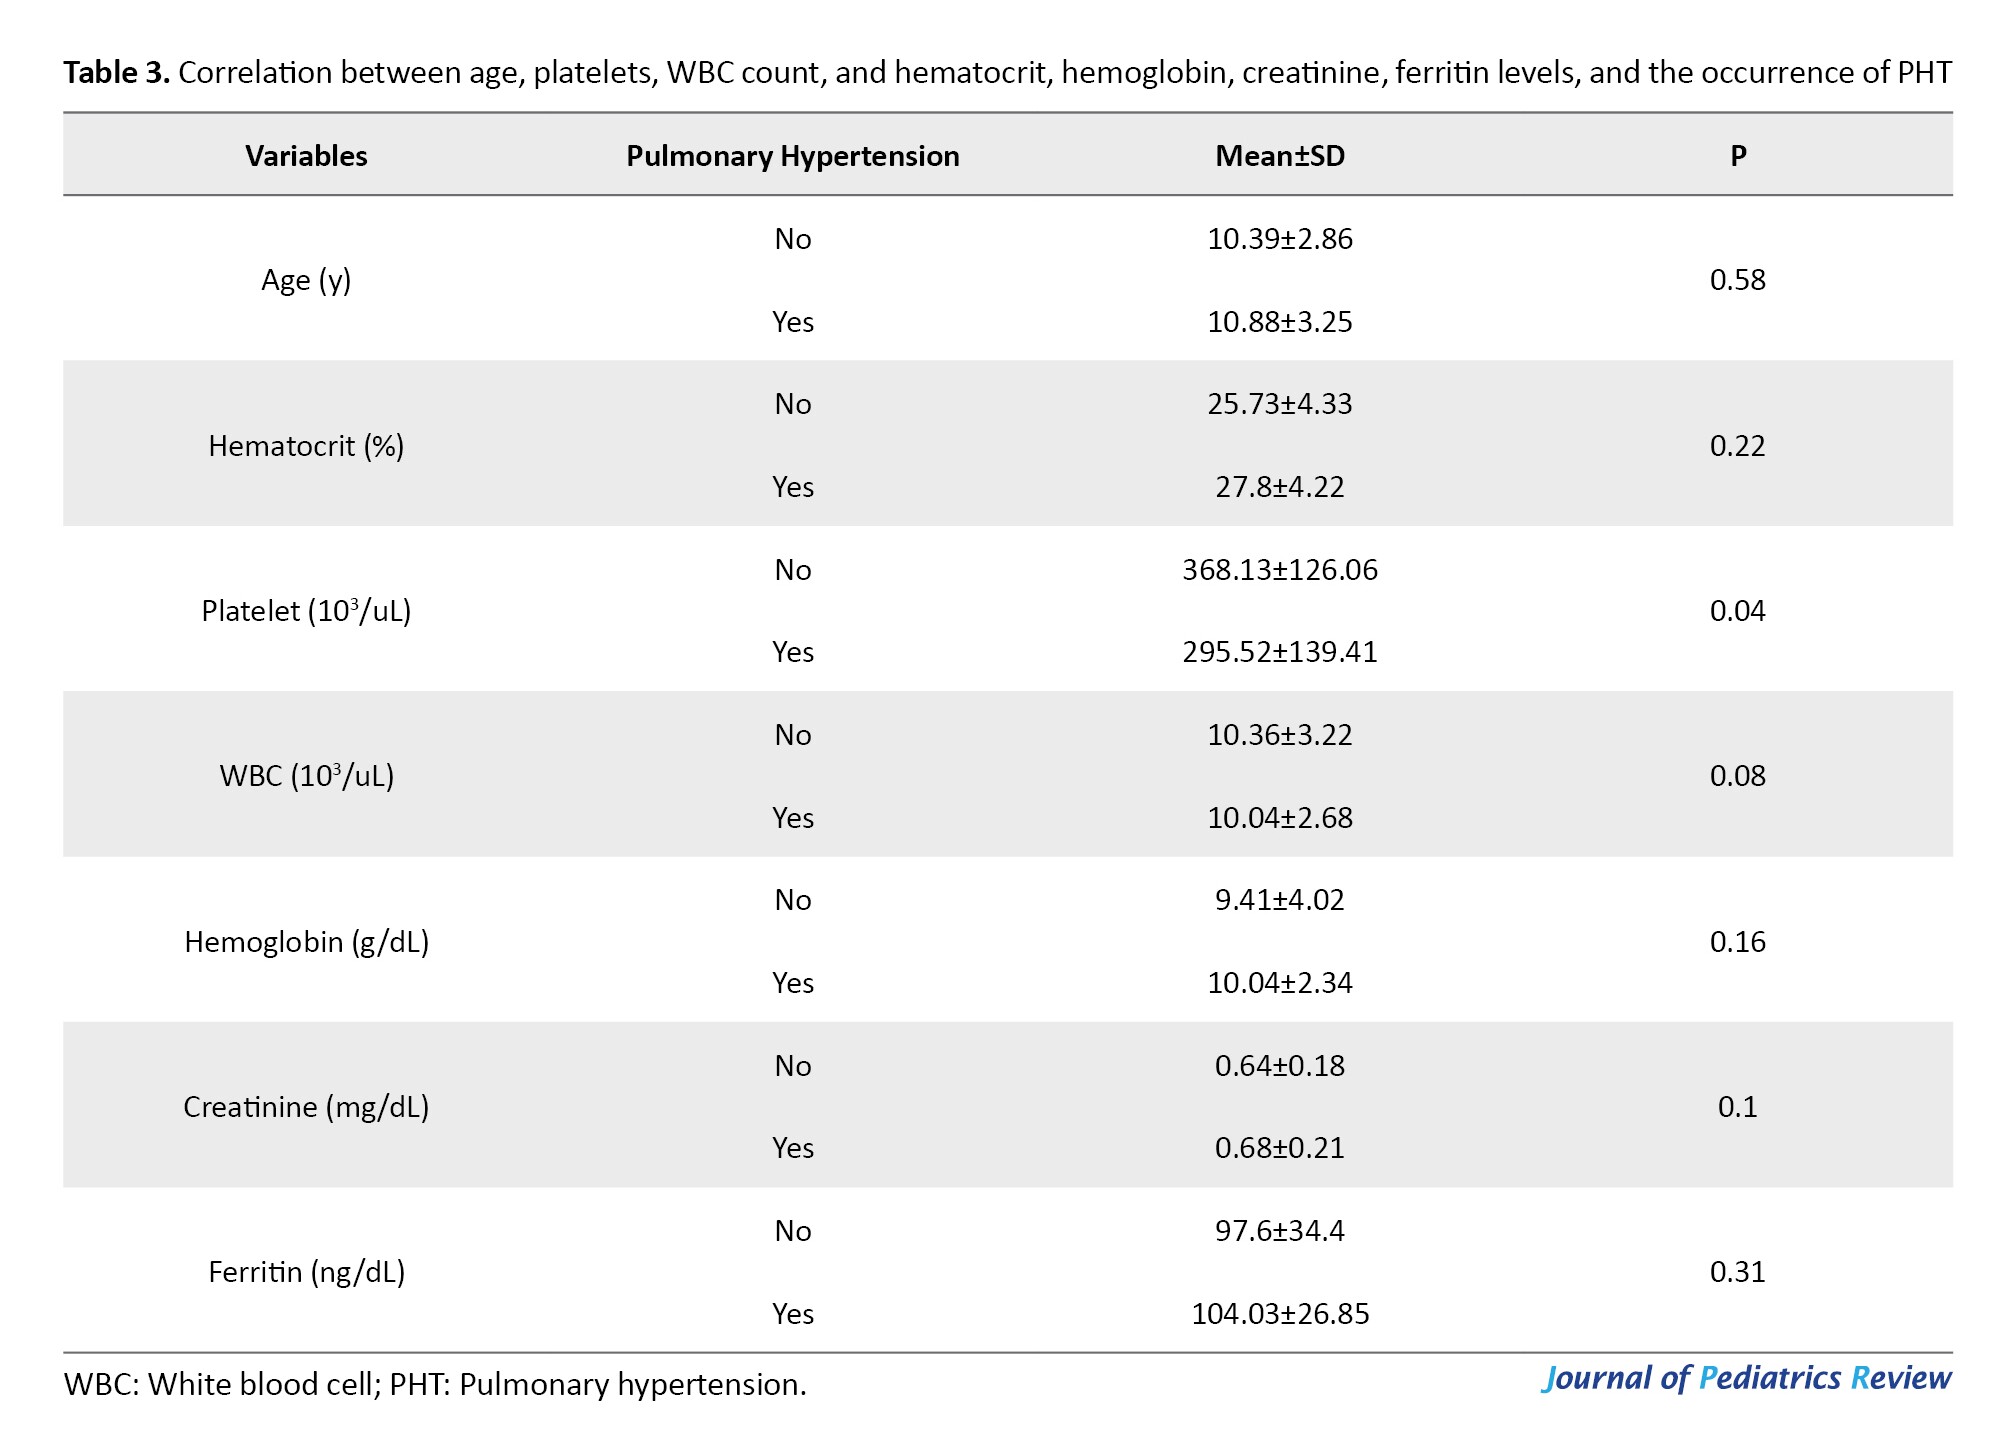The image size is (1998, 1433).
Task: Click the WBC row label
Action: point(306,776)
